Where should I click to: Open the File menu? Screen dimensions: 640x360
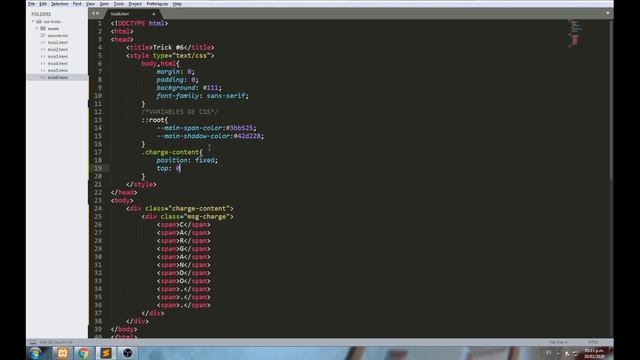pos(31,4)
